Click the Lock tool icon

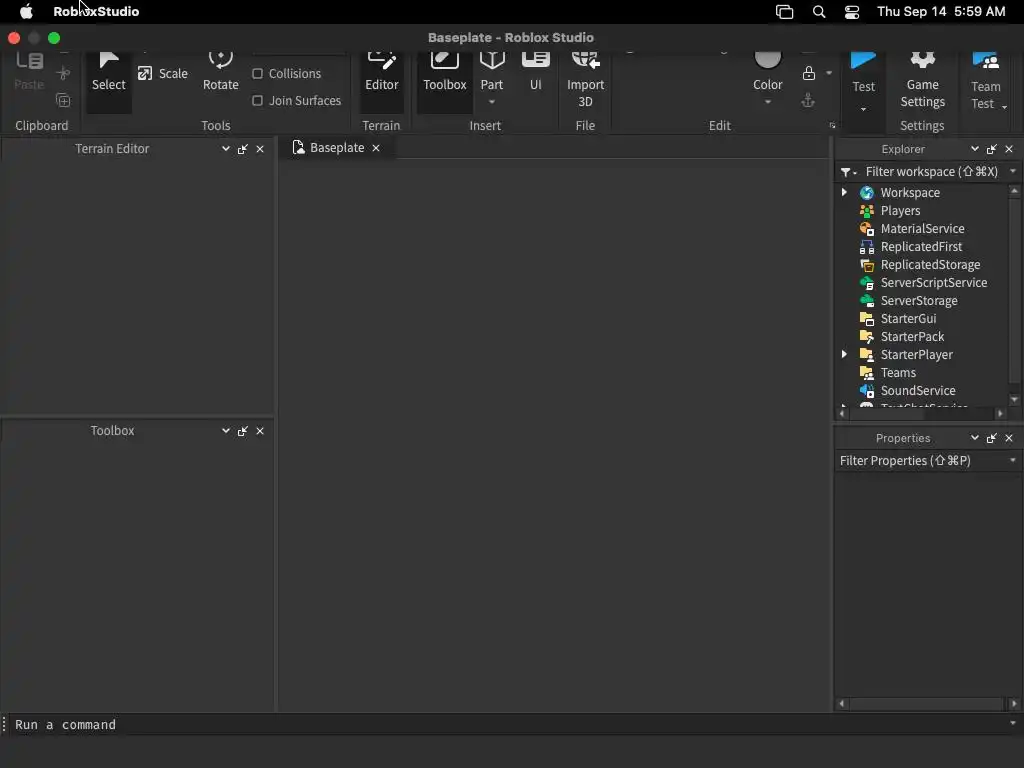coord(808,73)
